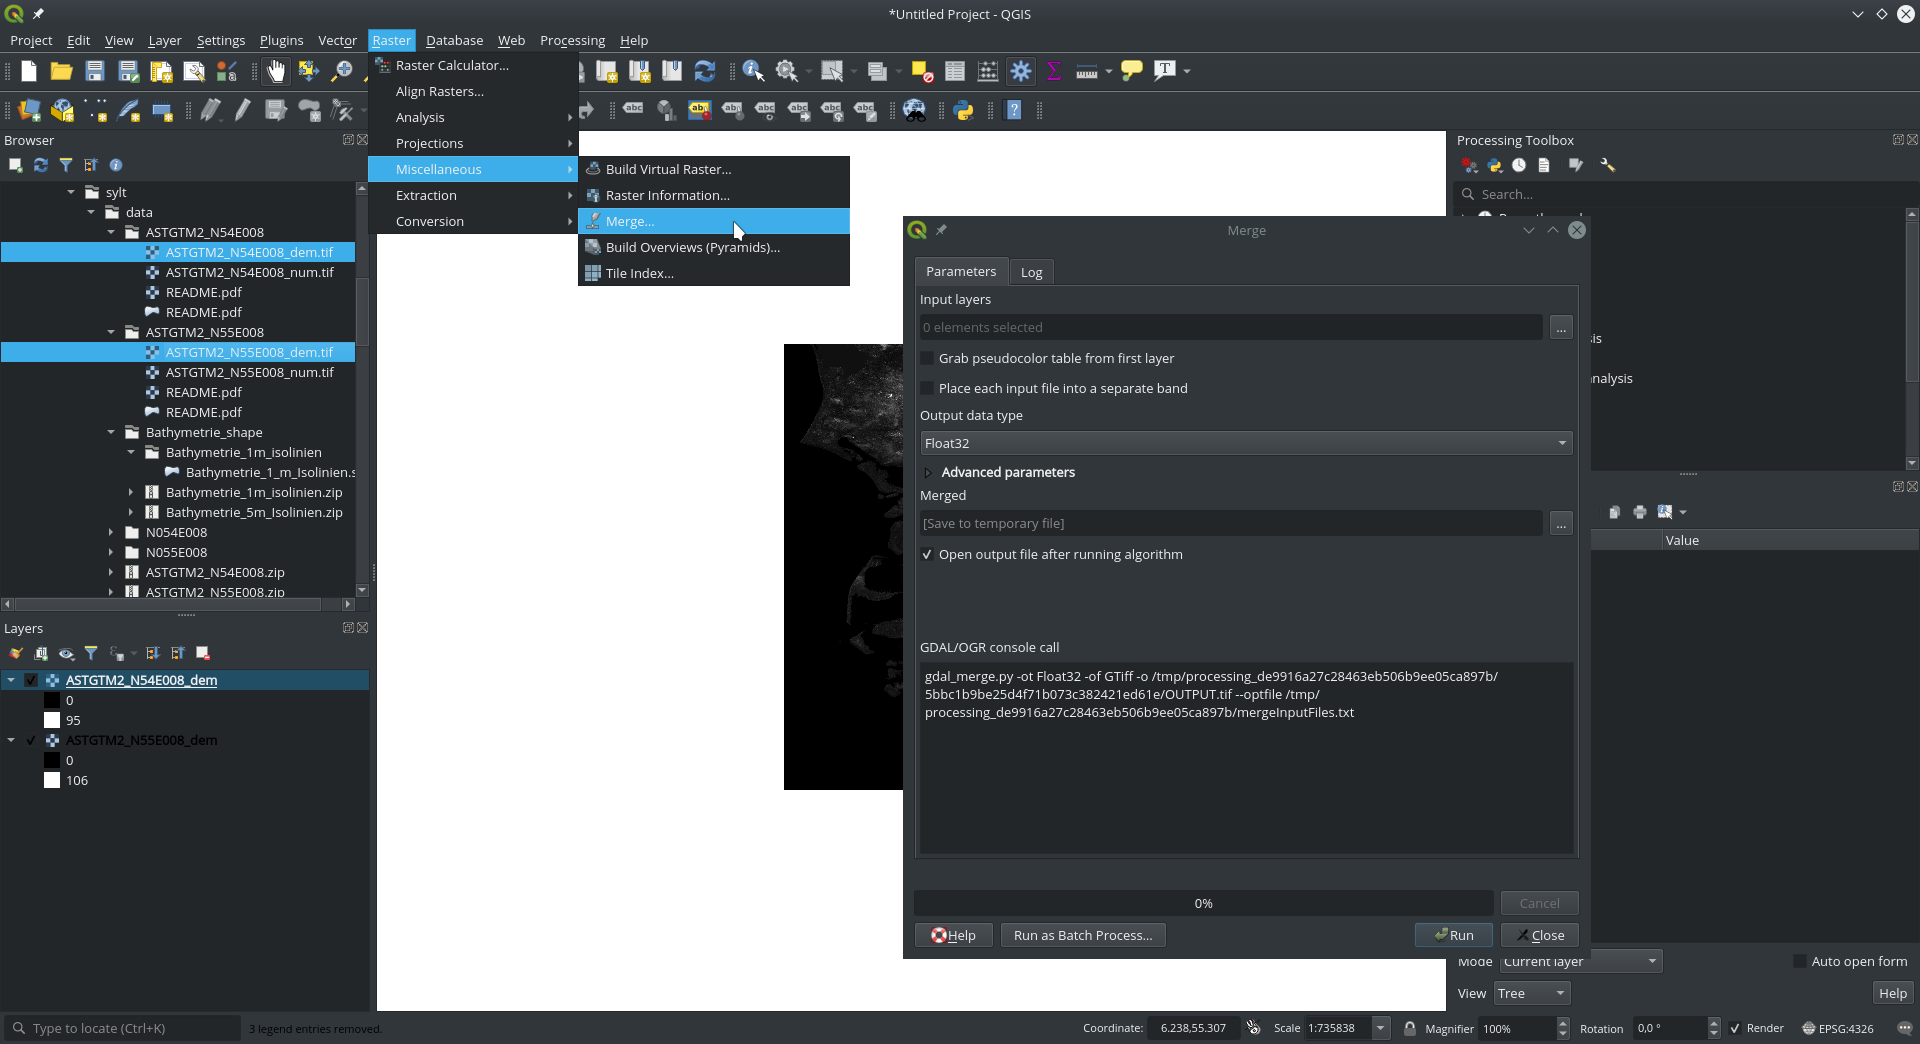Switch to the Log tab in Merge dialog
The height and width of the screenshot is (1044, 1920).
coord(1031,271)
